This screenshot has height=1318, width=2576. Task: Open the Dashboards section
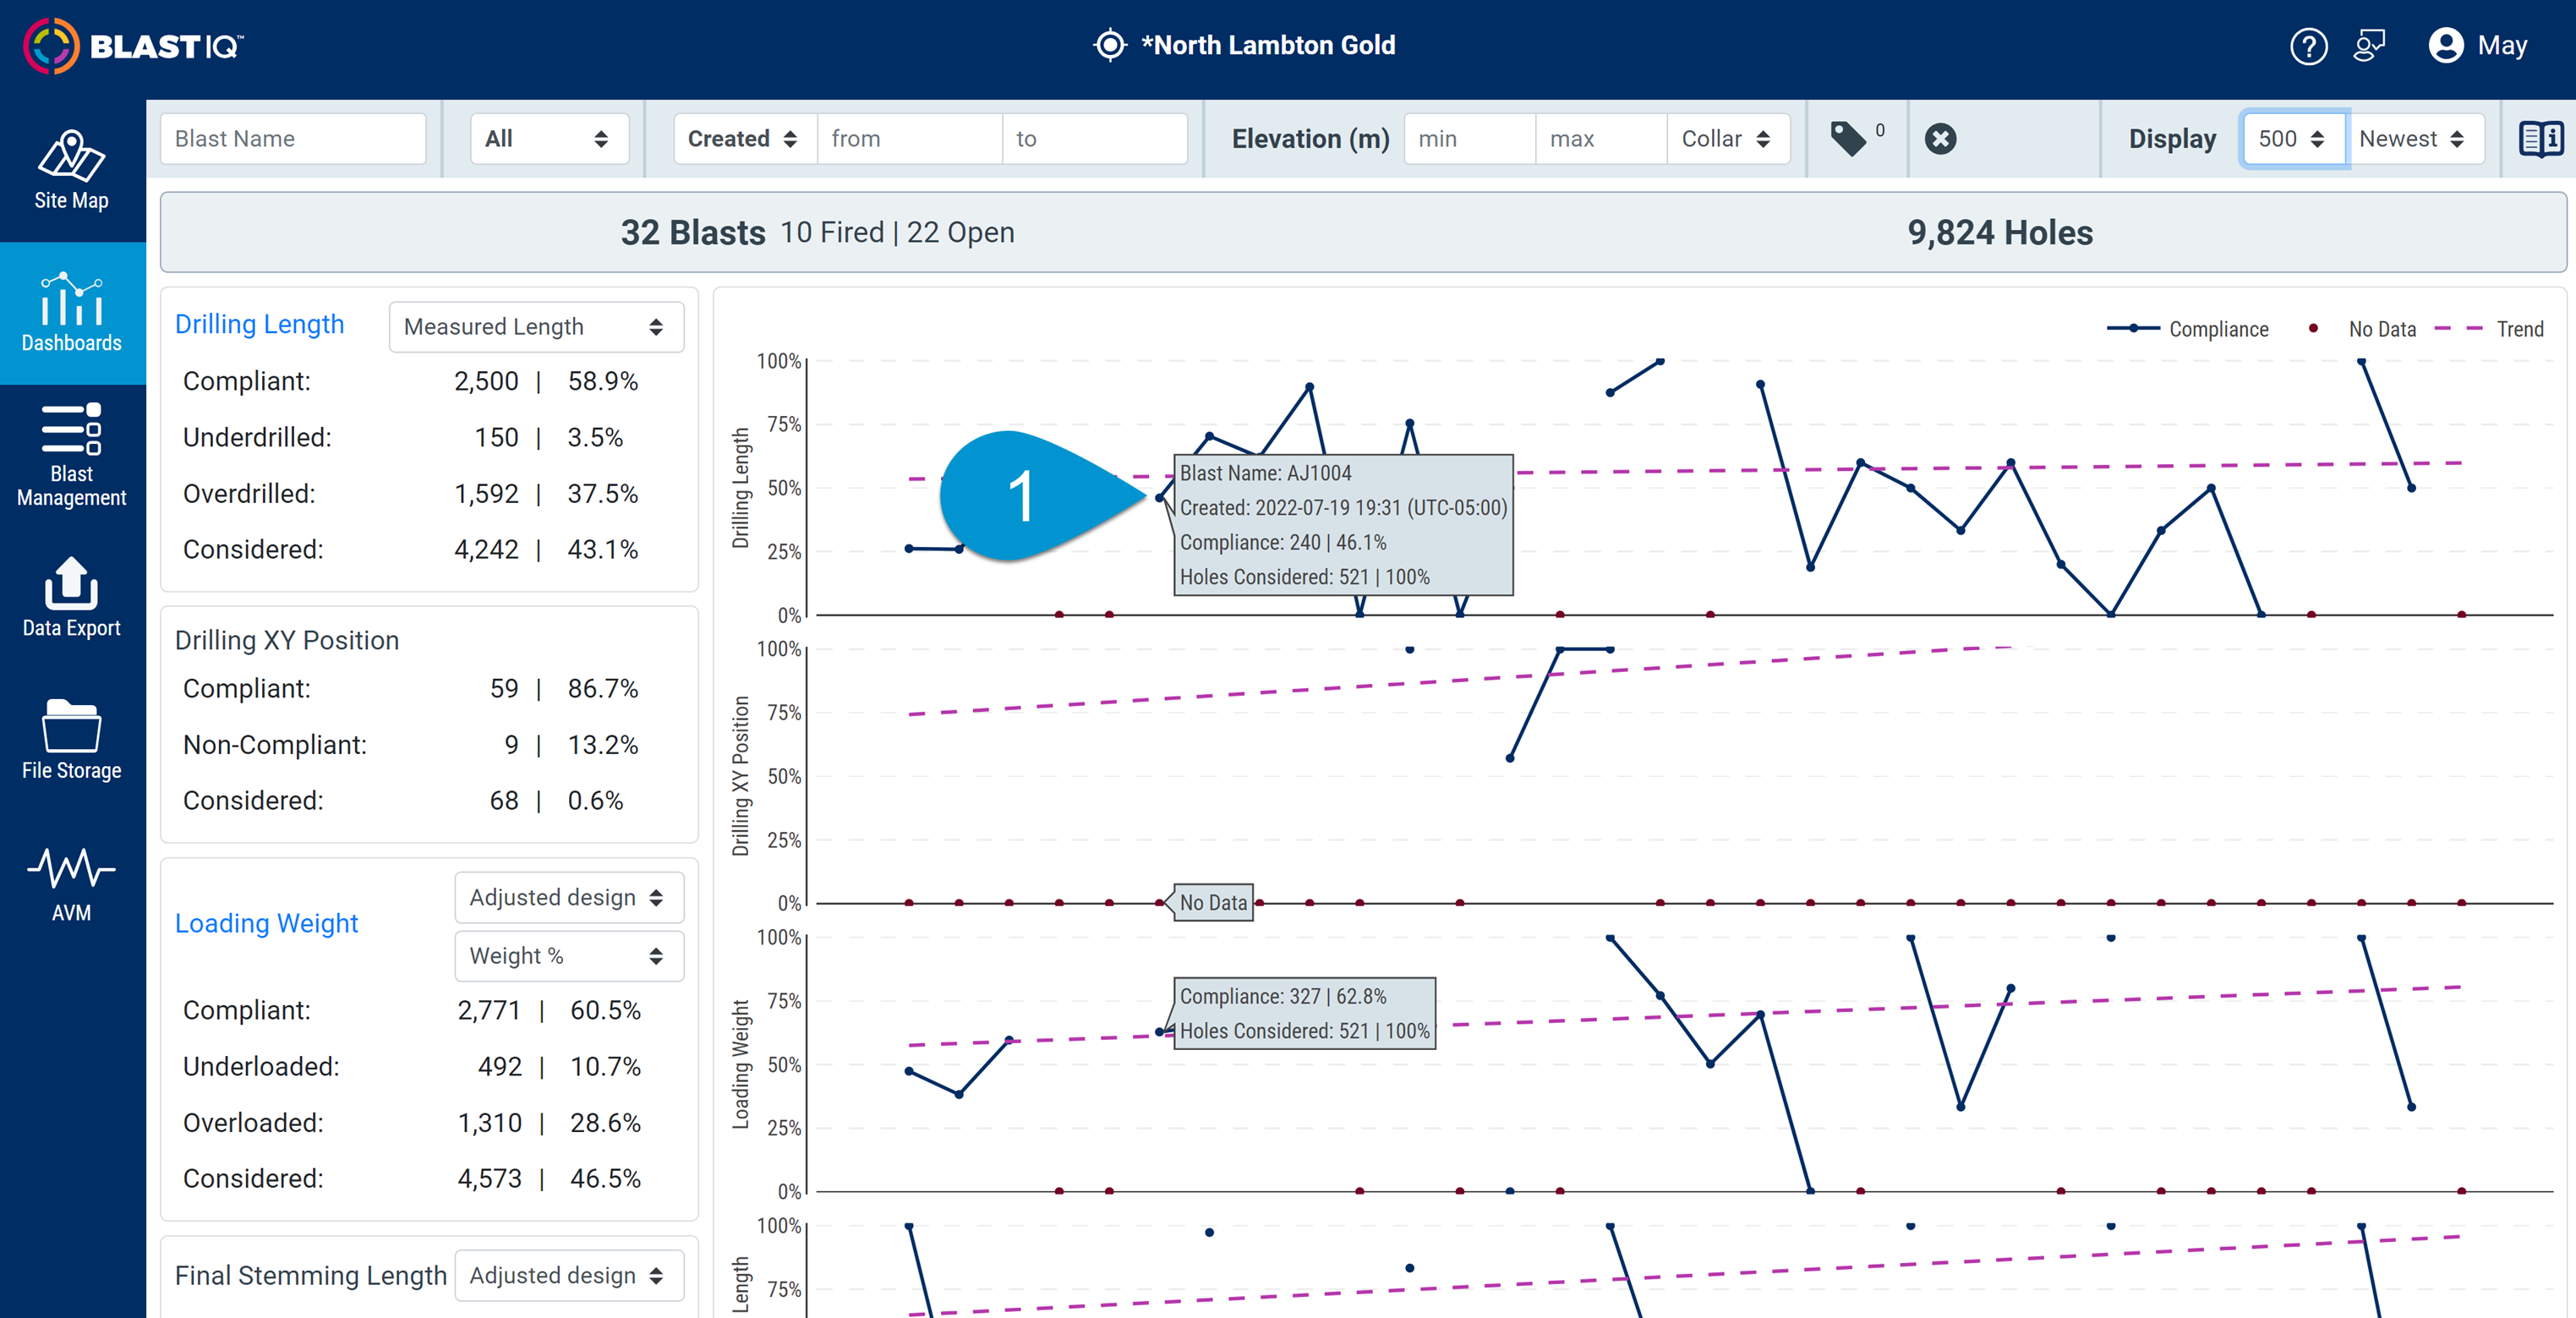[72, 313]
